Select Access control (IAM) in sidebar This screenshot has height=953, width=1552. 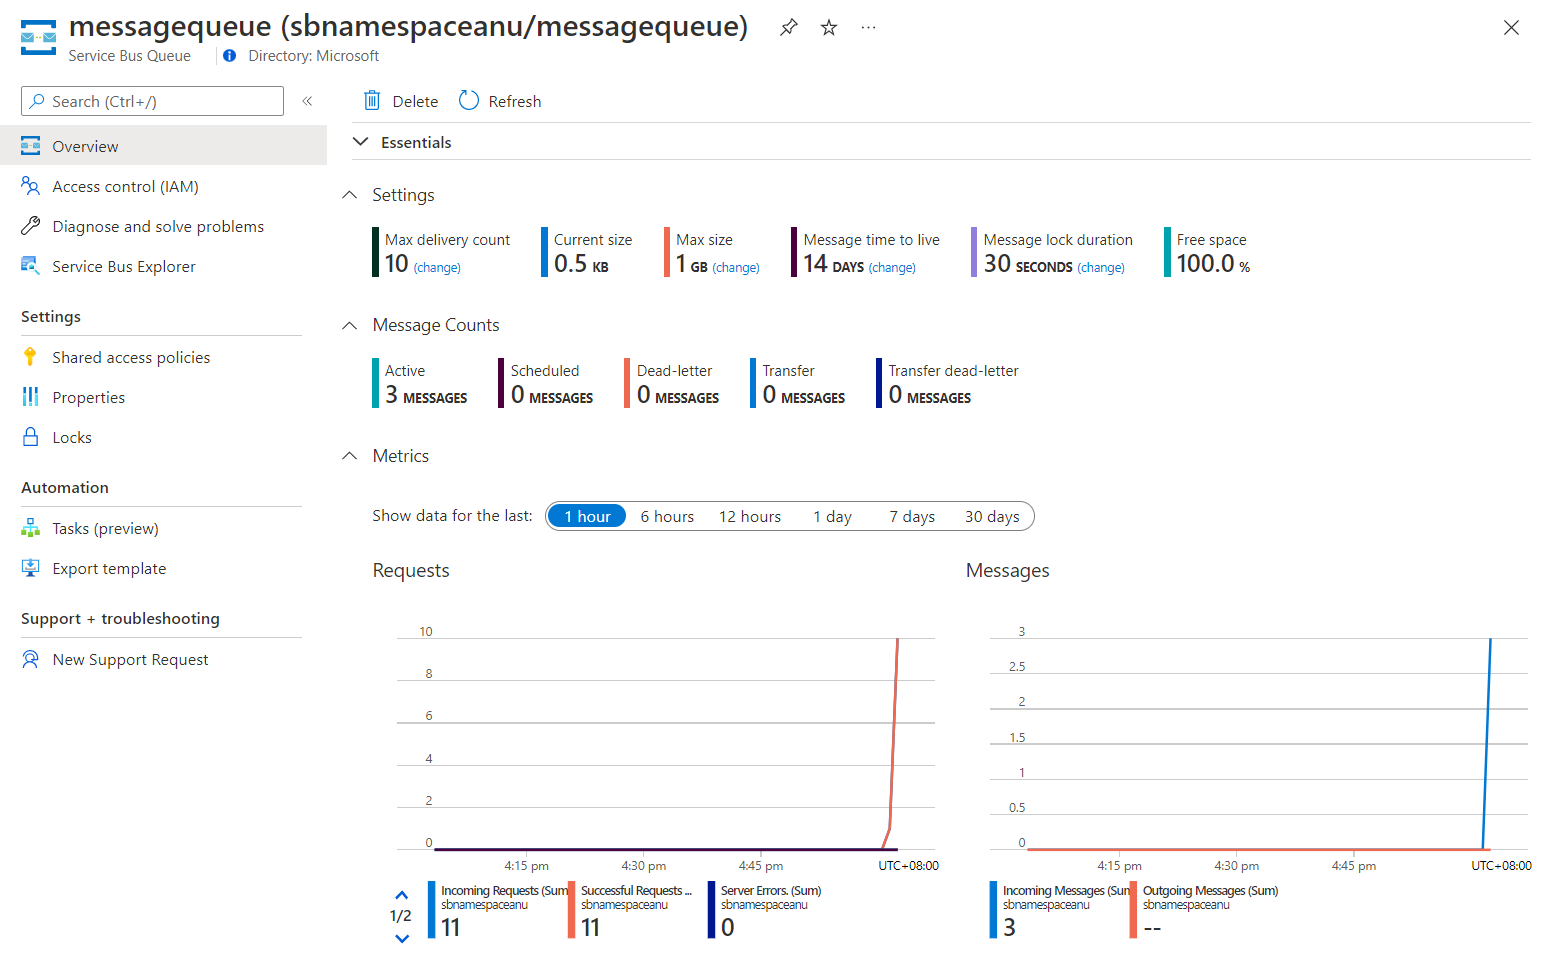pos(125,186)
